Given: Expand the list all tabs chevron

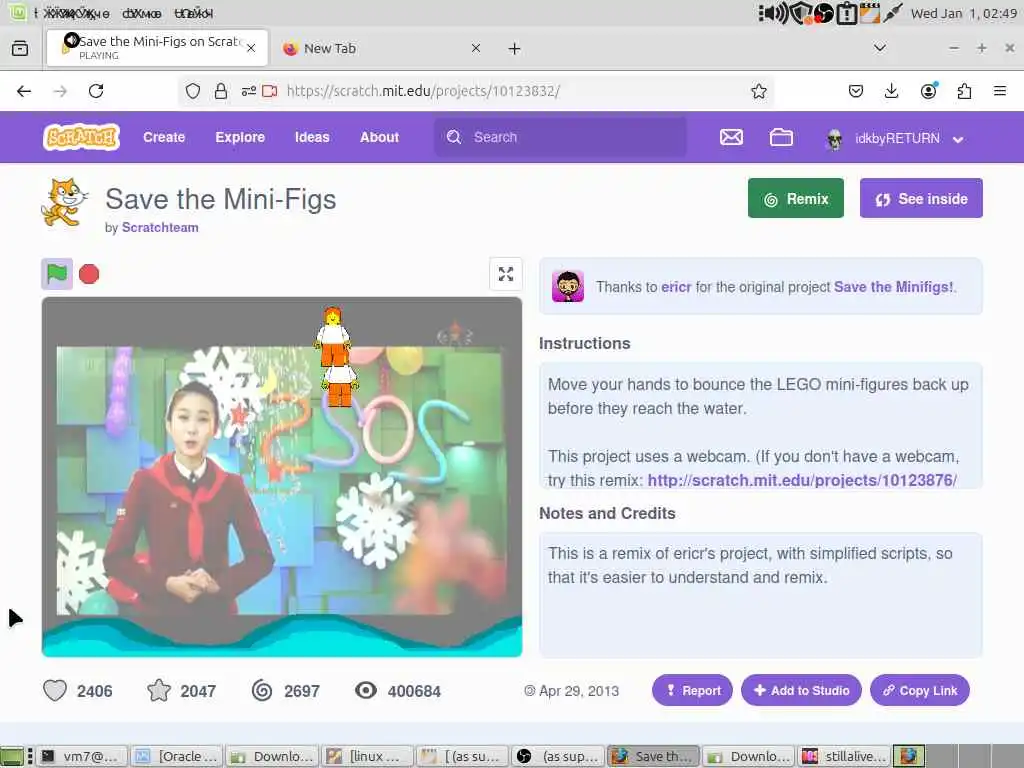Looking at the screenshot, I should coord(880,48).
